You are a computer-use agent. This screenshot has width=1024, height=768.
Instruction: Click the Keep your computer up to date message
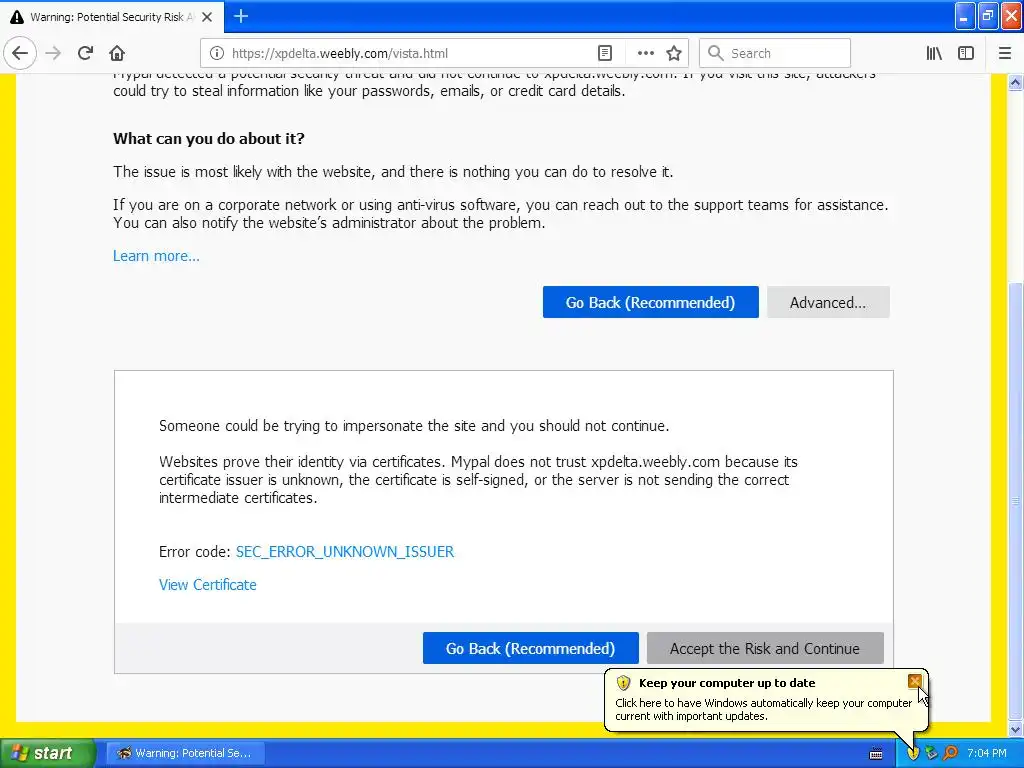[763, 709]
